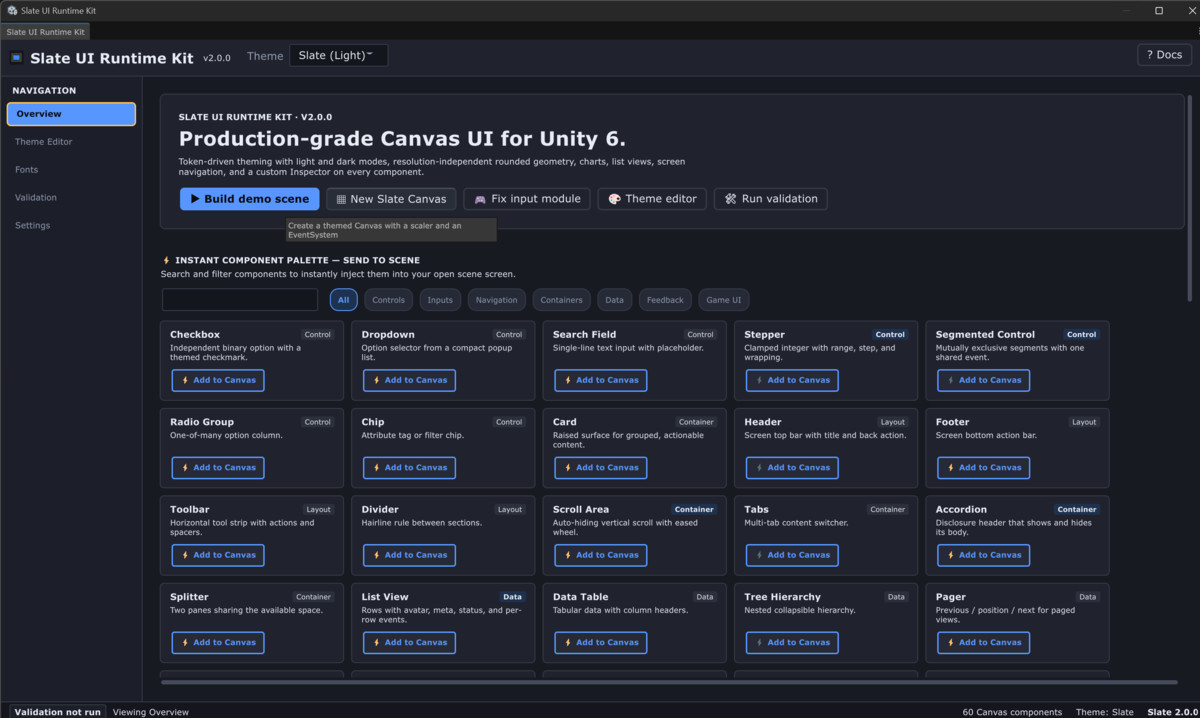The image size is (1200, 718).
Task: Click the Layout tag on the Header card
Action: (892, 422)
